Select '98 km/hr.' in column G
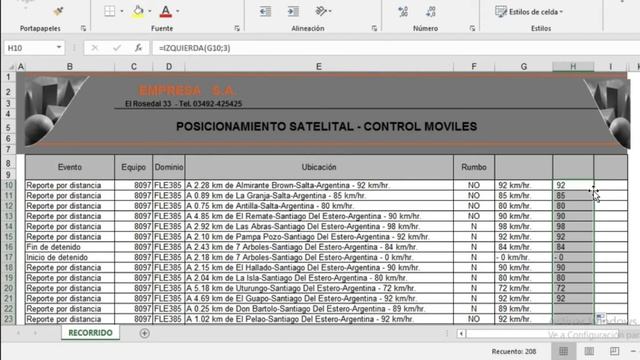 pyautogui.click(x=524, y=227)
